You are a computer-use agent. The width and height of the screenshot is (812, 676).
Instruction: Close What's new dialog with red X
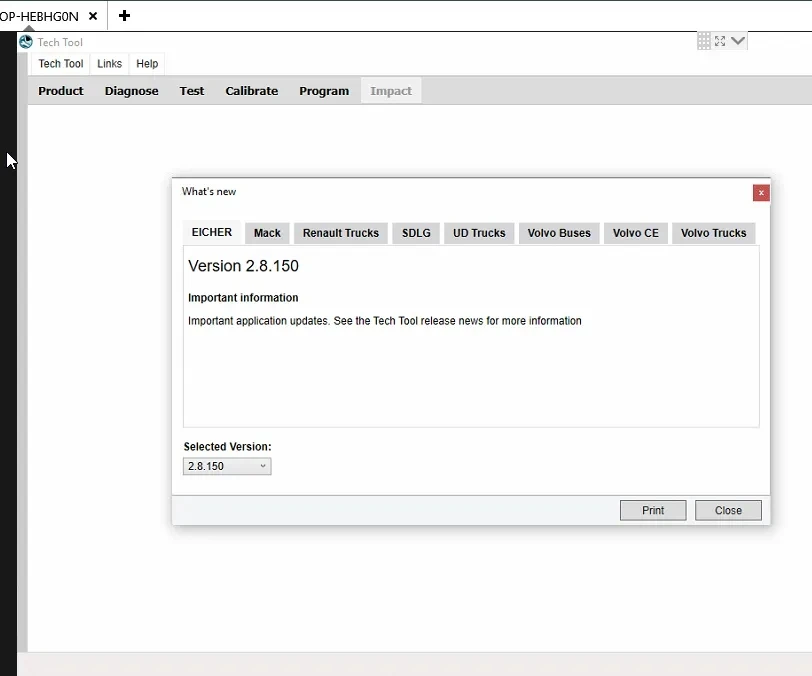tap(761, 193)
